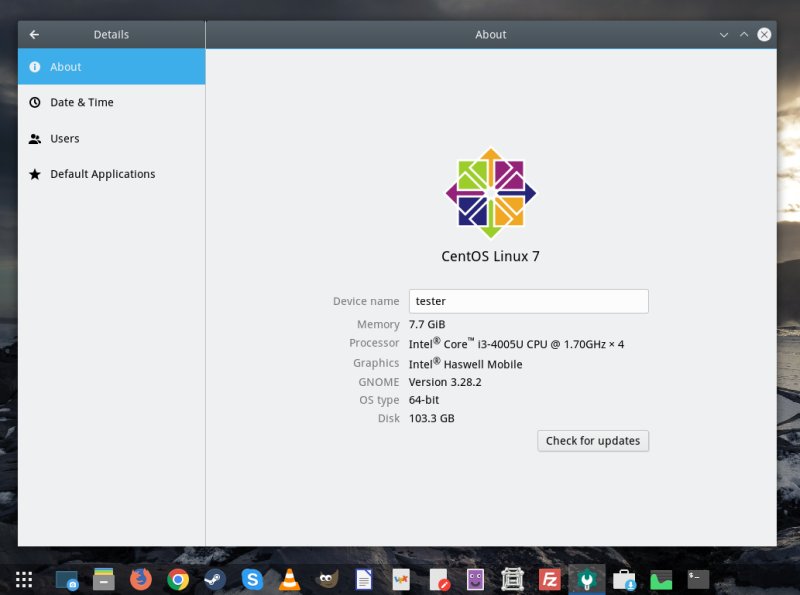Click the graphics value 'Haswell Mobile'
This screenshot has height=595, width=800.
pyautogui.click(x=483, y=364)
